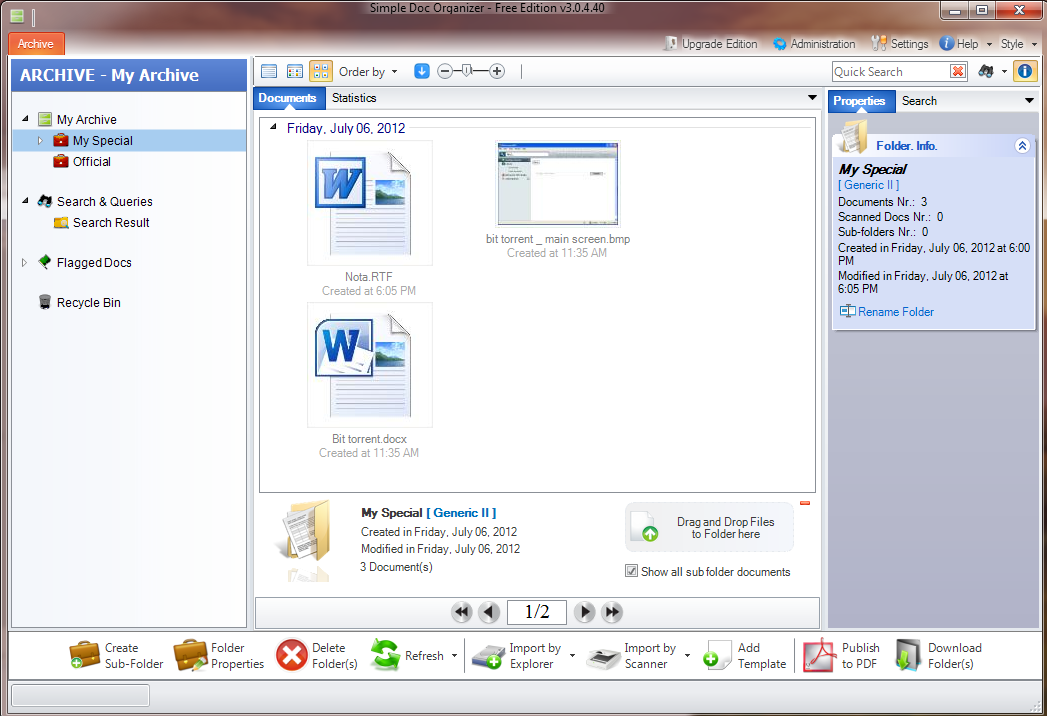Click the Delete Folder(s) red icon
This screenshot has height=716, width=1047.
(x=291, y=655)
